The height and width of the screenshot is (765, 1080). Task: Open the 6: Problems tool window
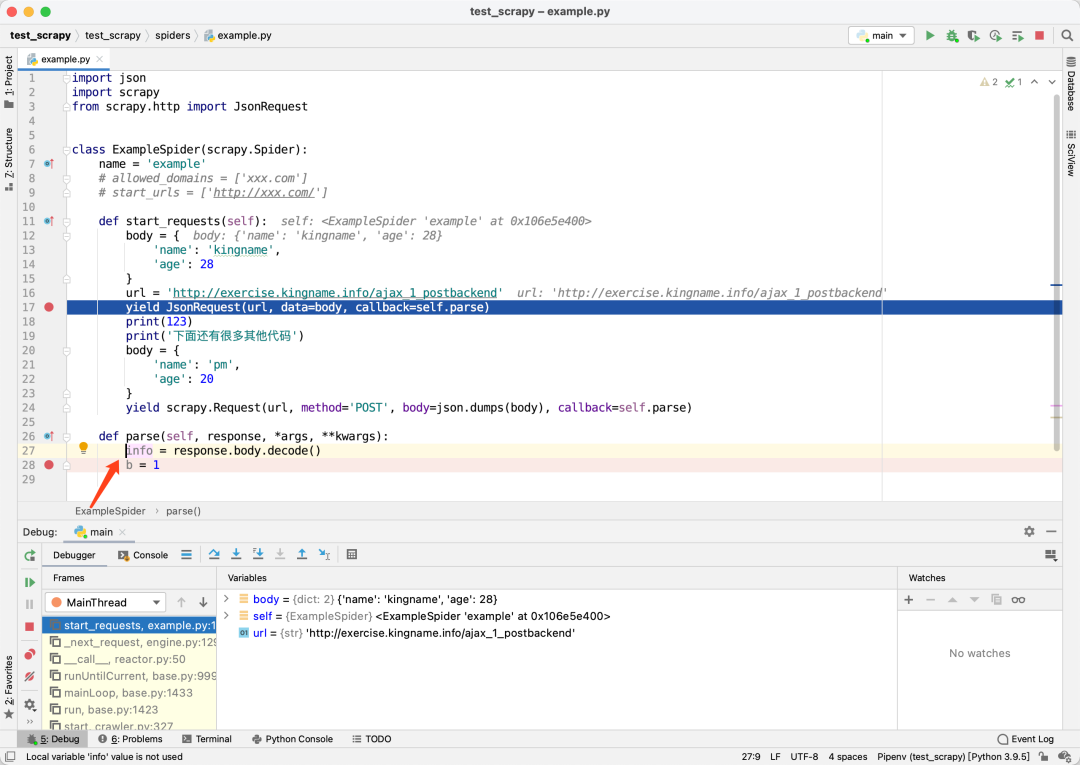point(130,739)
